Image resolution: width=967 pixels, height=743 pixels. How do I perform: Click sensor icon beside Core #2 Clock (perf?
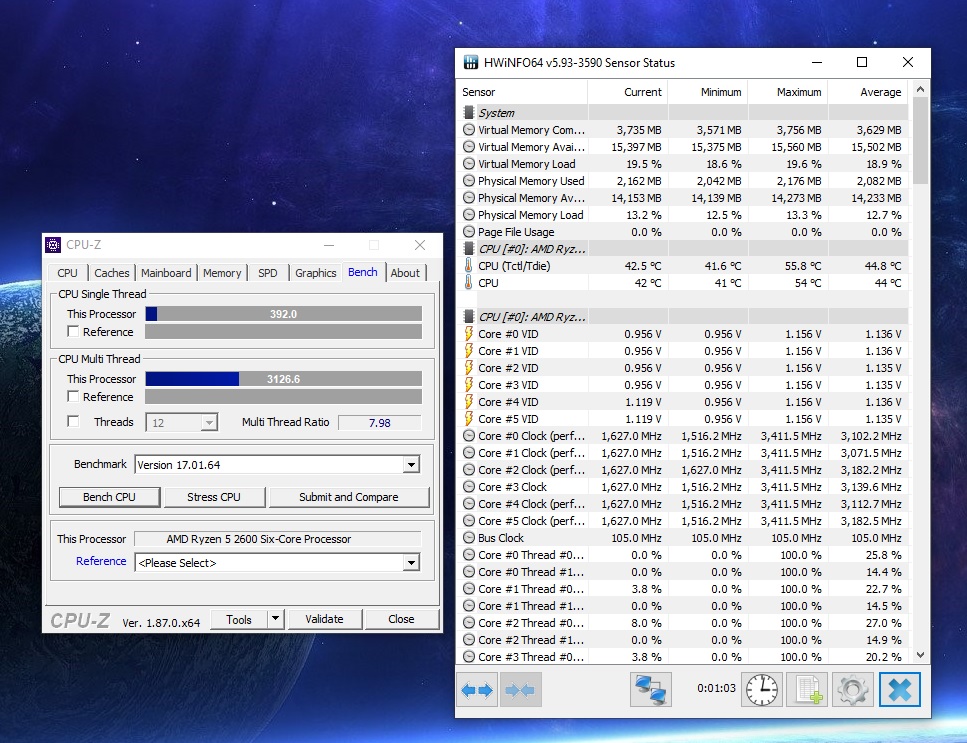(x=469, y=470)
